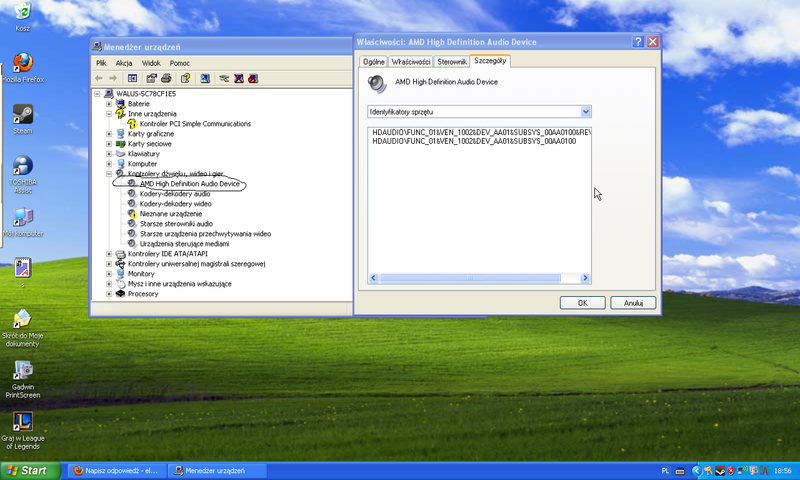800x480 pixels.
Task: Expand the Klawiatury category
Action: click(x=109, y=154)
